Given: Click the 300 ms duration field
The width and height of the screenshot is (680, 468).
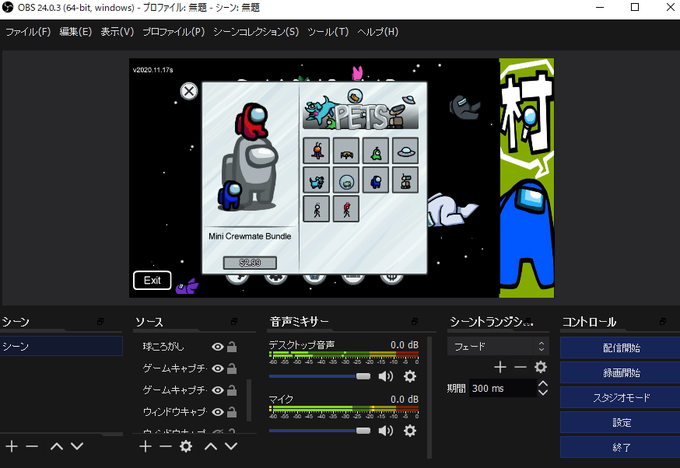Looking at the screenshot, I should (x=502, y=388).
